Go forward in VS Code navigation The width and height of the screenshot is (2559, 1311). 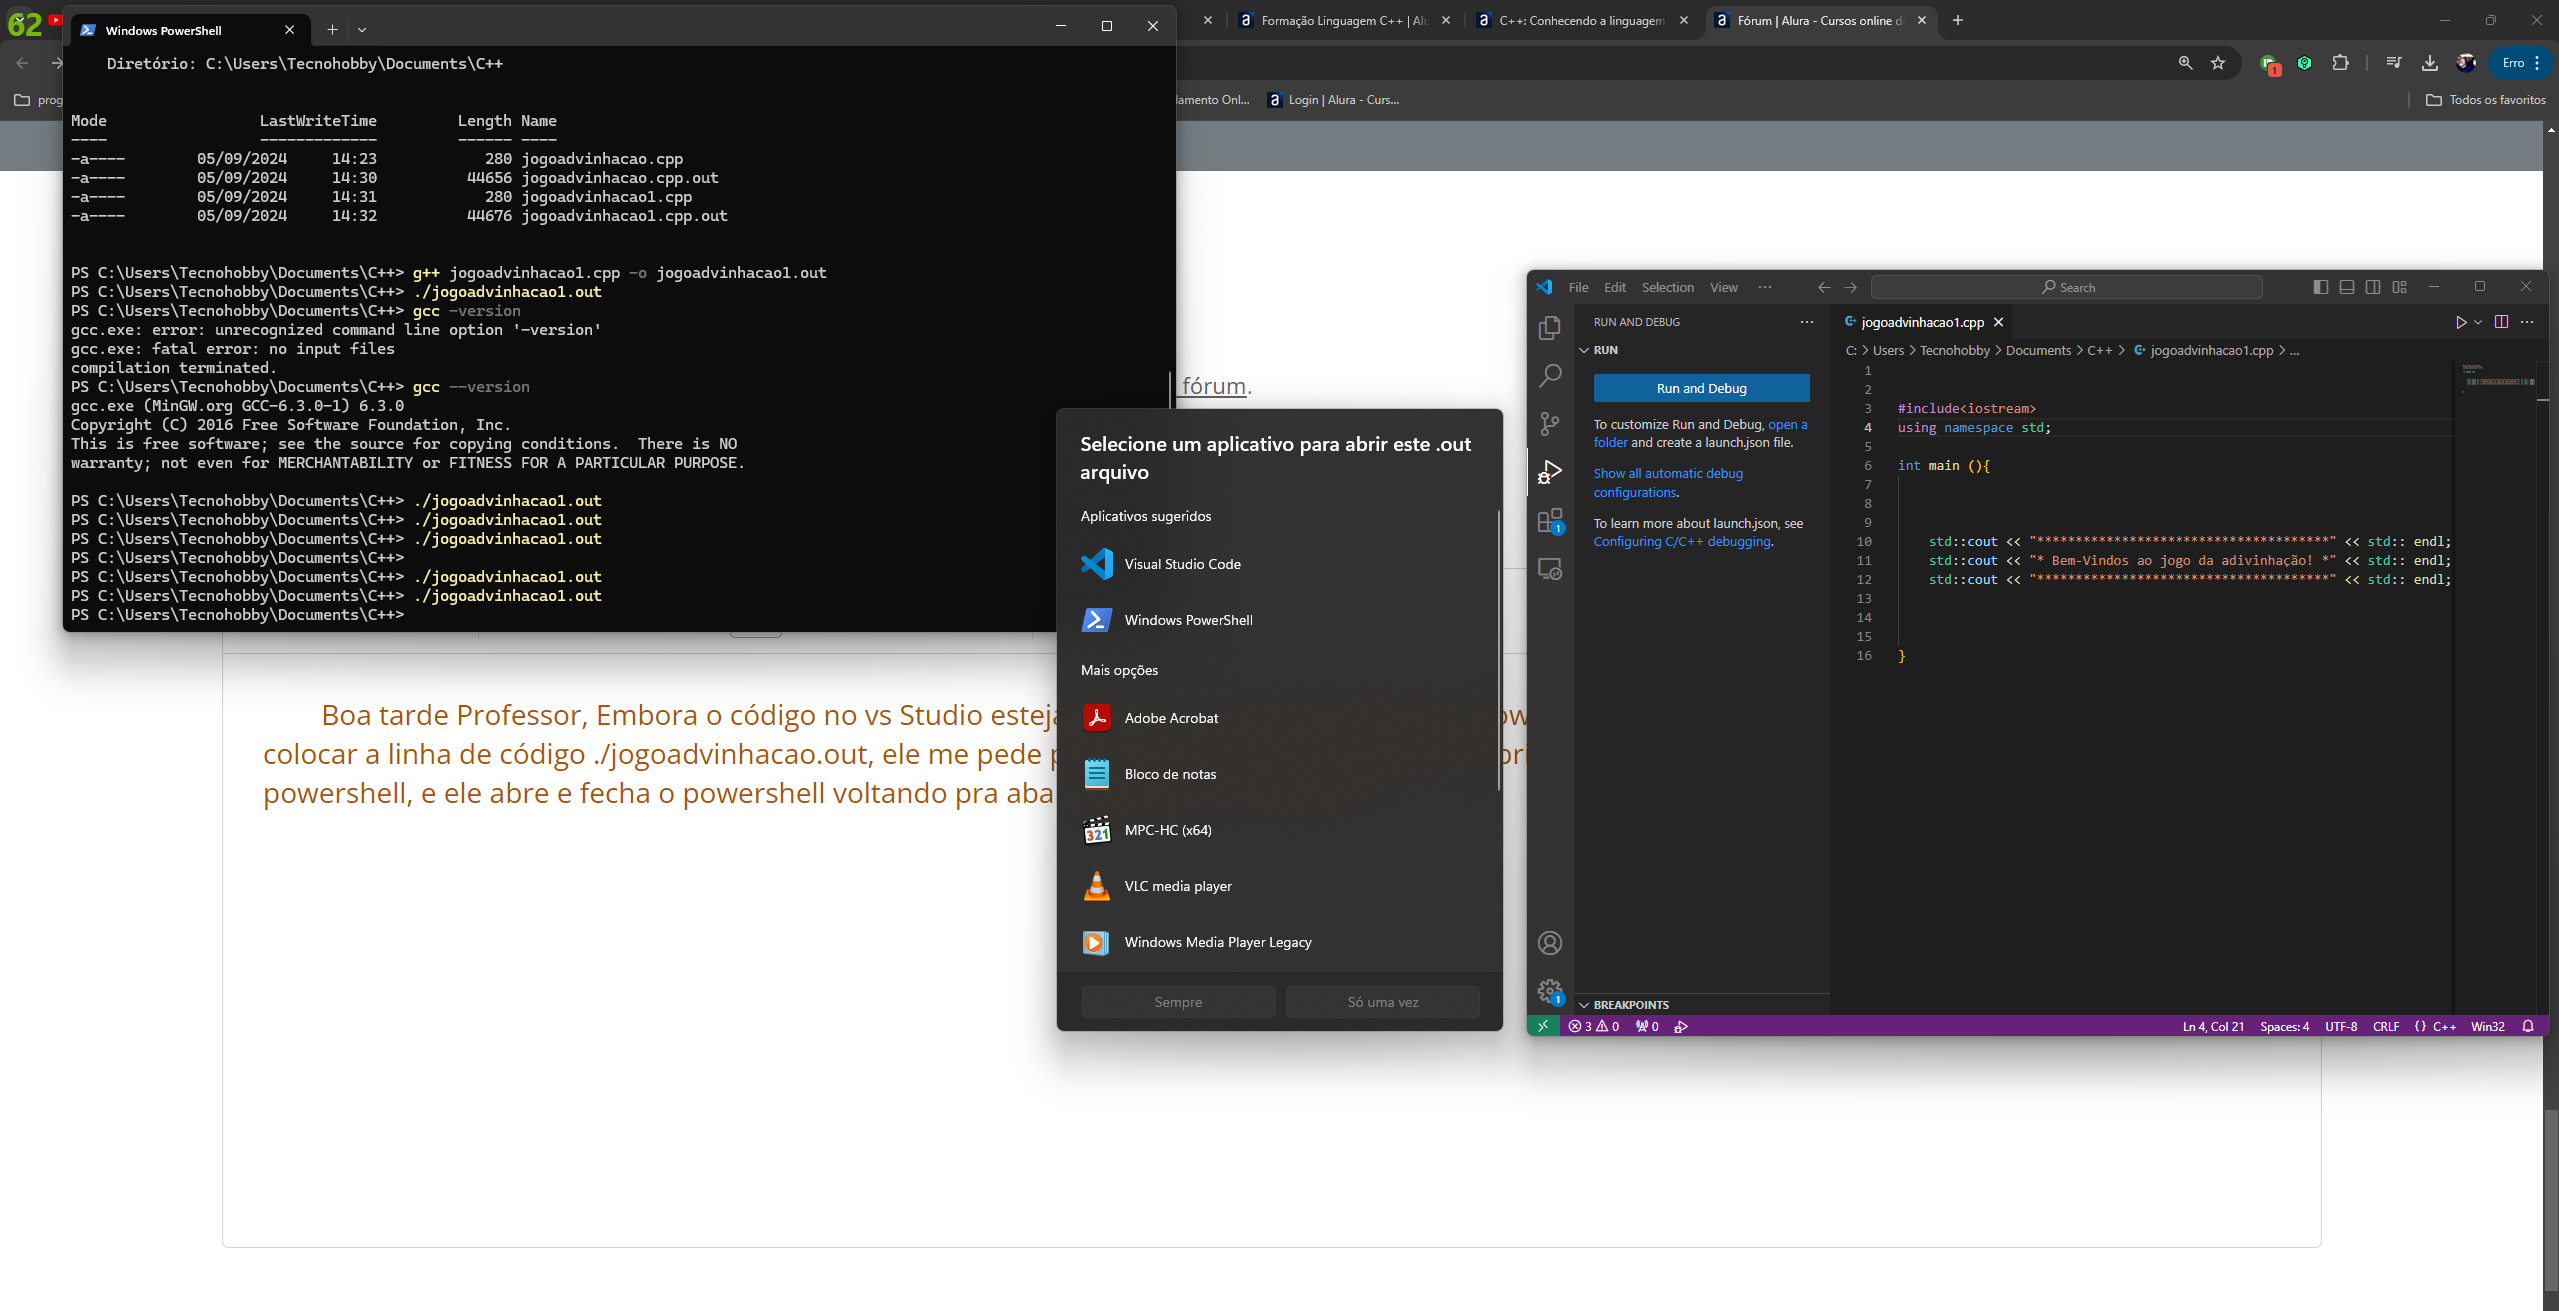tap(1851, 287)
